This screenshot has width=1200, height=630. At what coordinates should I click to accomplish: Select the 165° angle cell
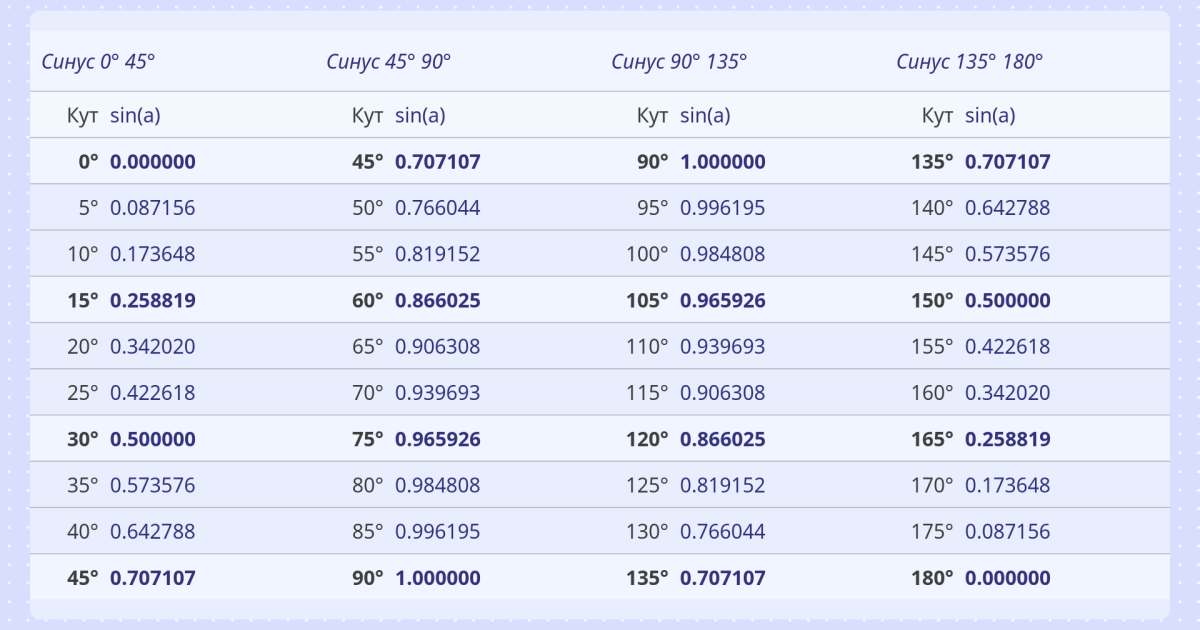933,439
